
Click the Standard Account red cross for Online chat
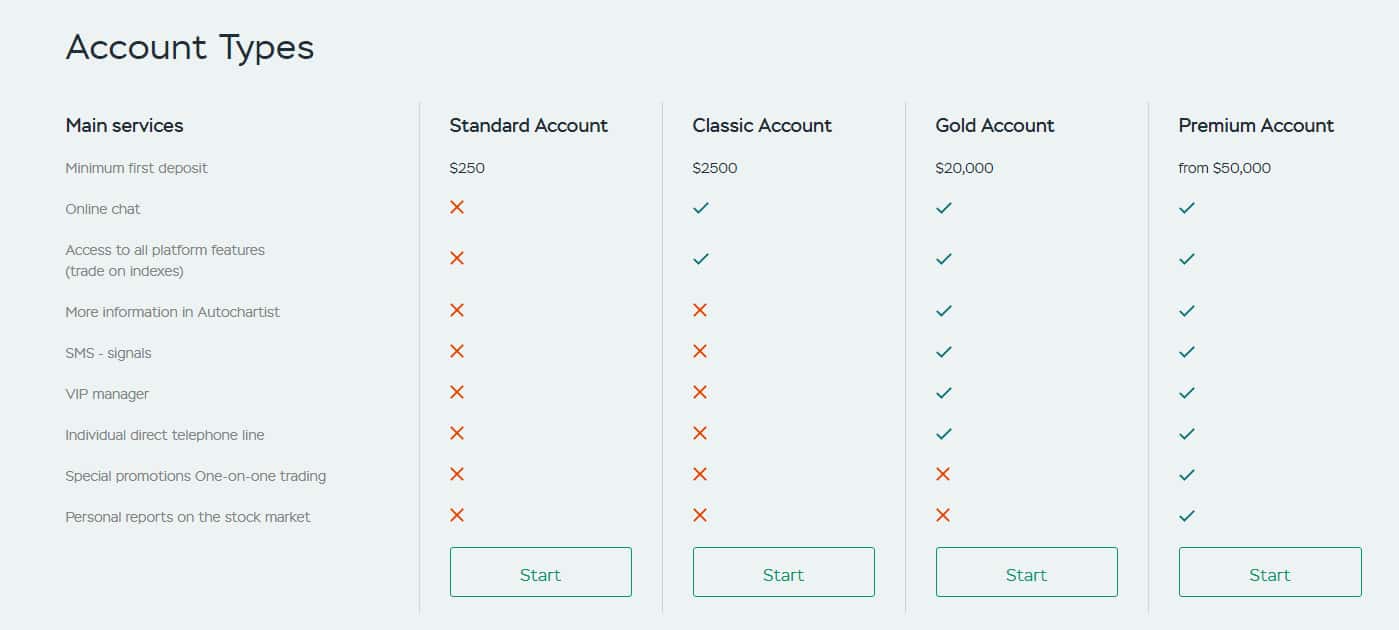coord(457,207)
